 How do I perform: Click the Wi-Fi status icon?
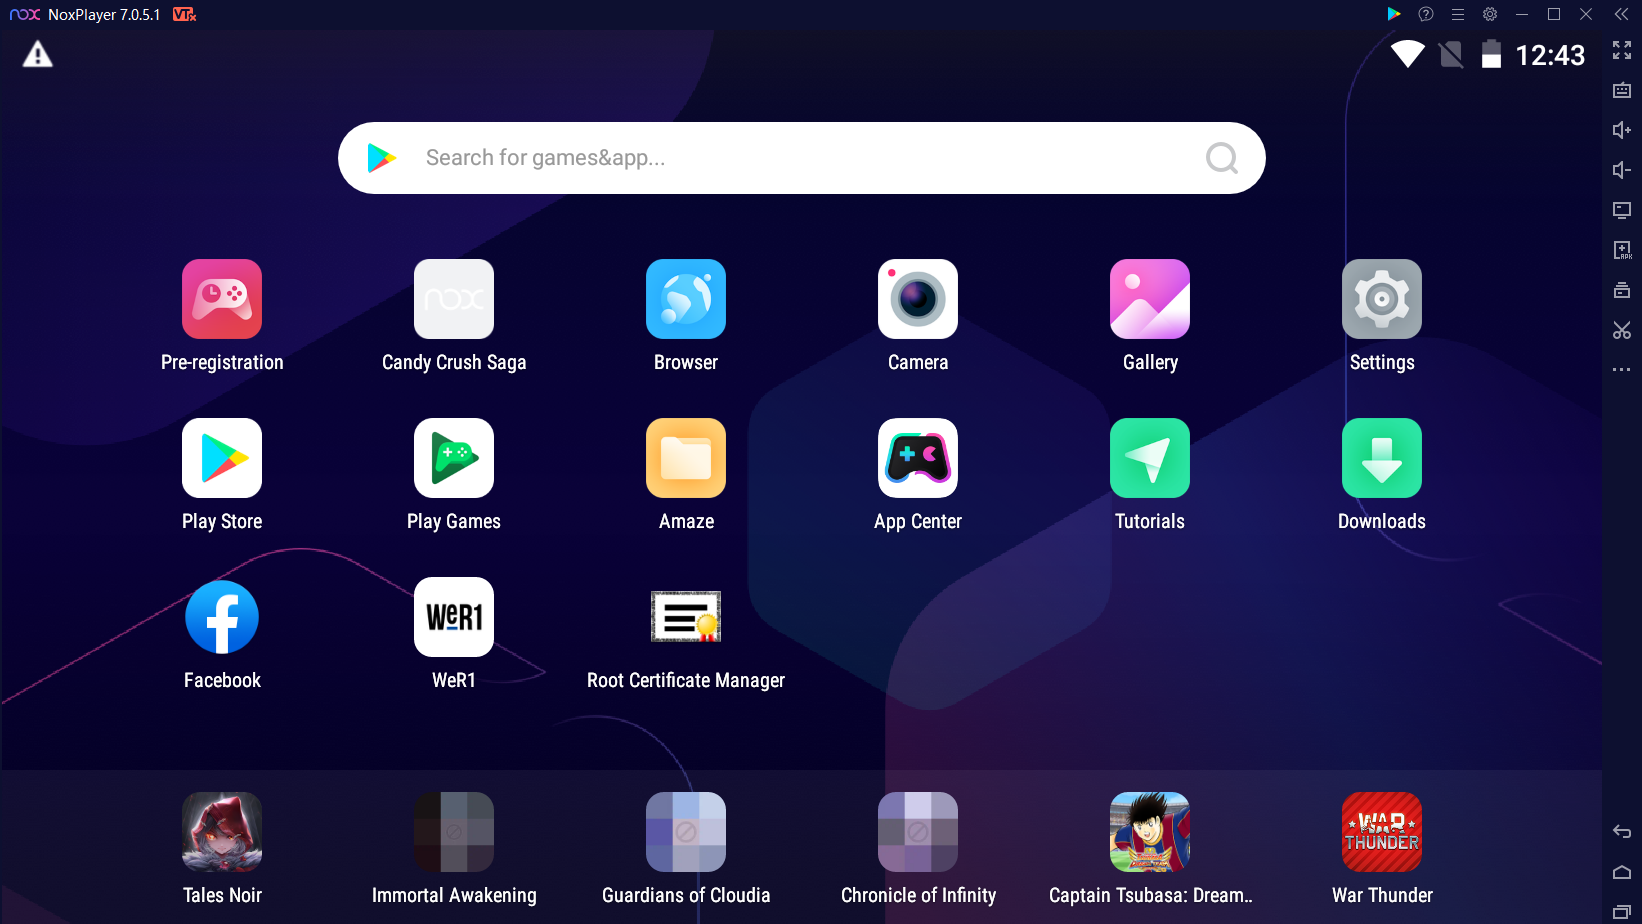coord(1407,54)
